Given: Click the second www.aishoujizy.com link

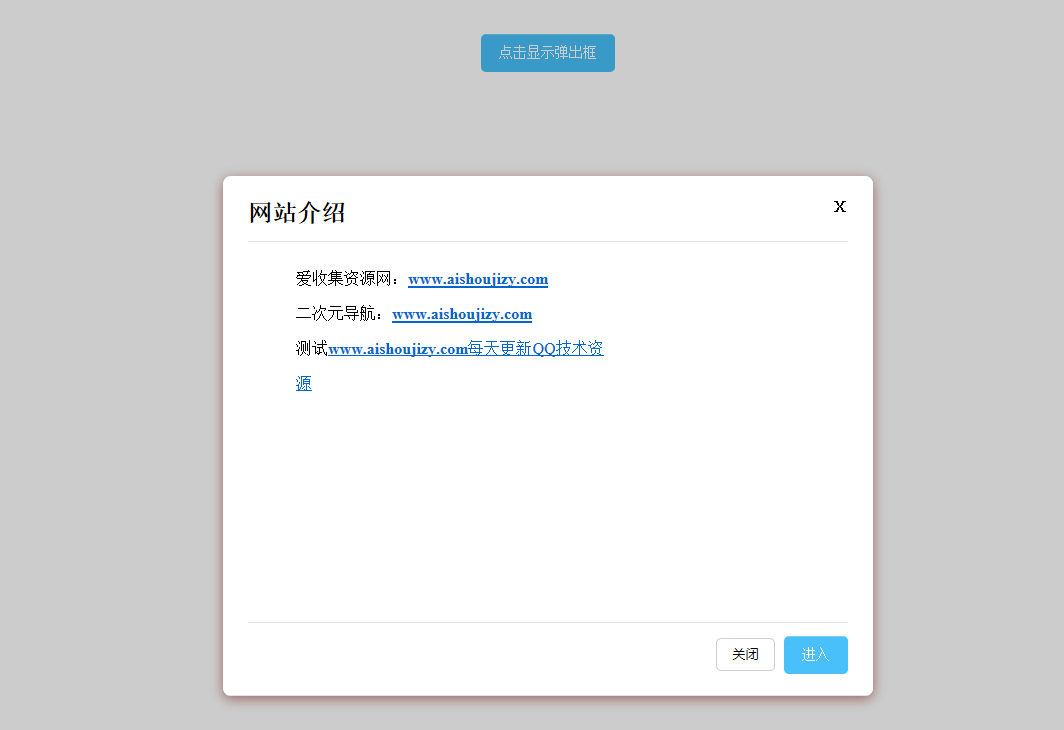Looking at the screenshot, I should (462, 314).
